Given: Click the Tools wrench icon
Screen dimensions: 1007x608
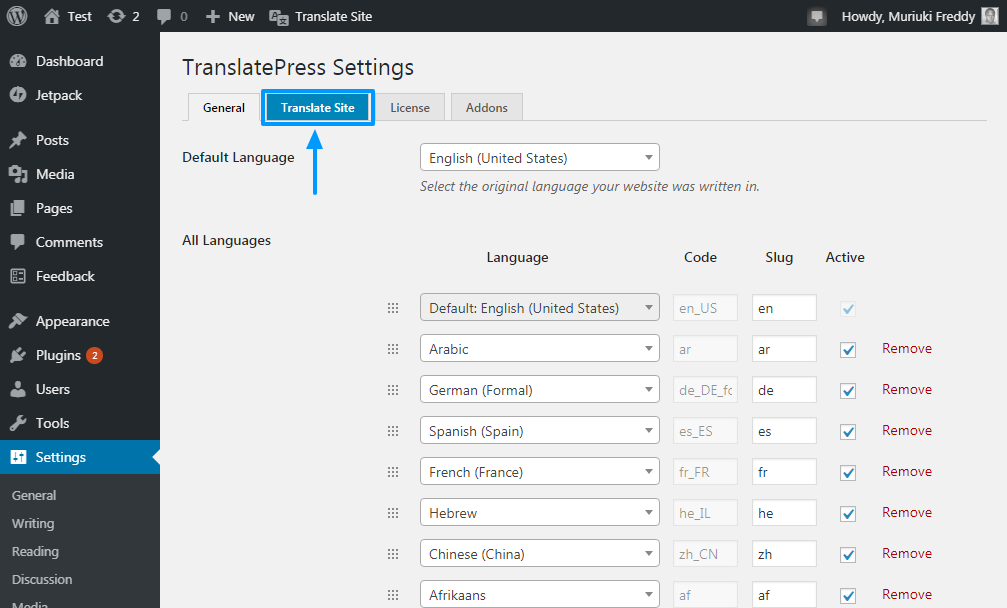Looking at the screenshot, I should pyautogui.click(x=18, y=423).
